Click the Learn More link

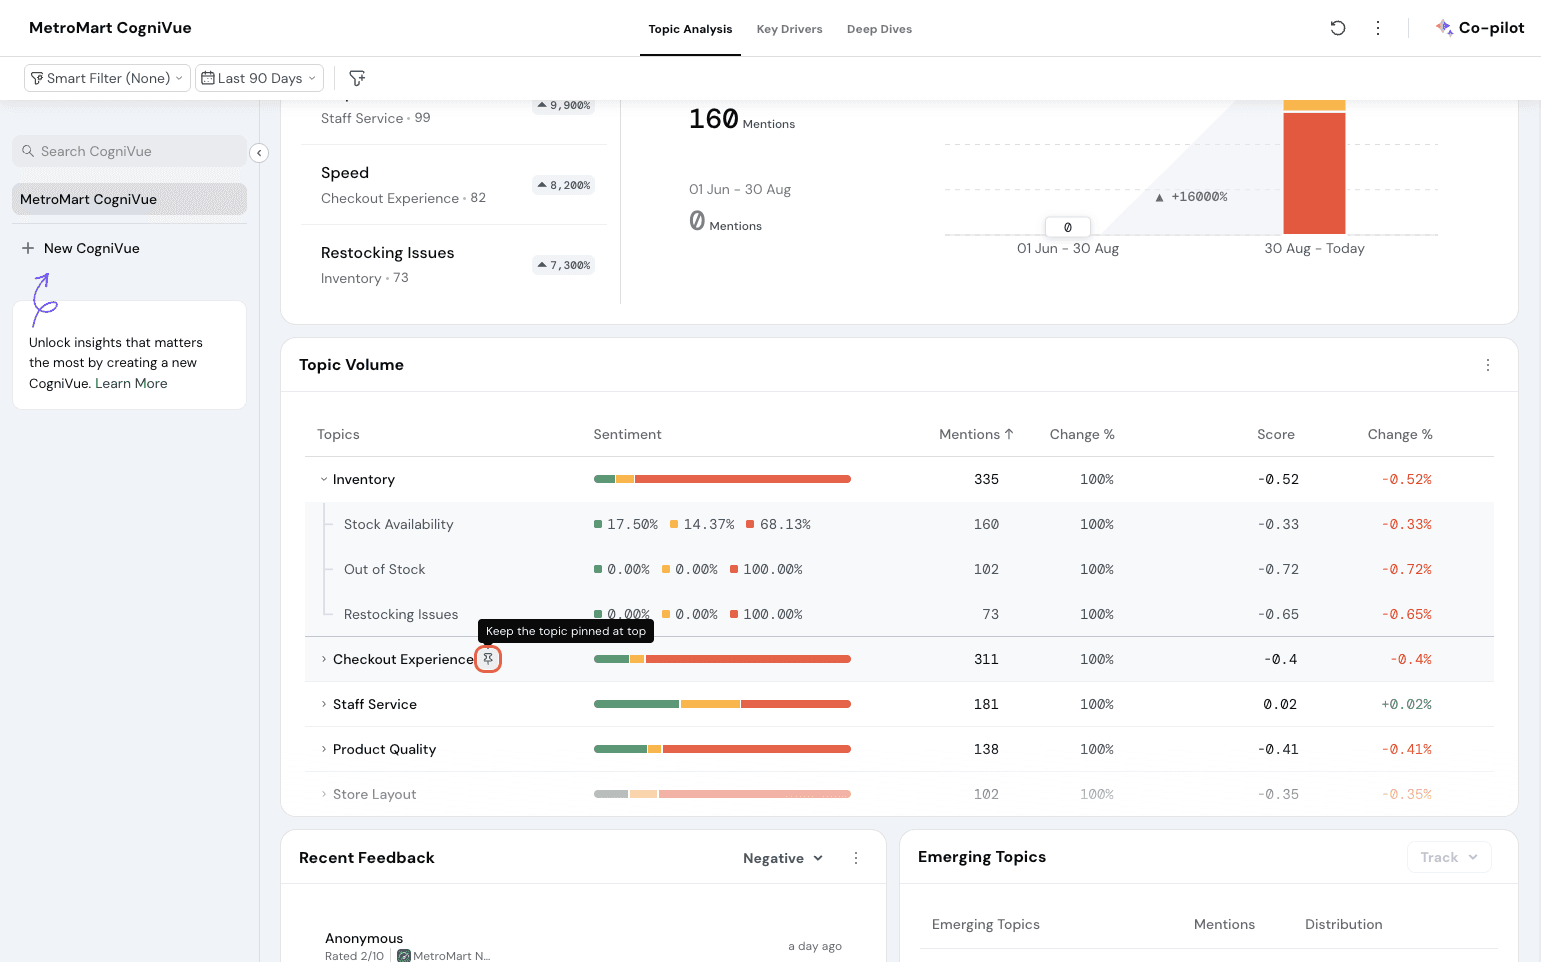(131, 383)
